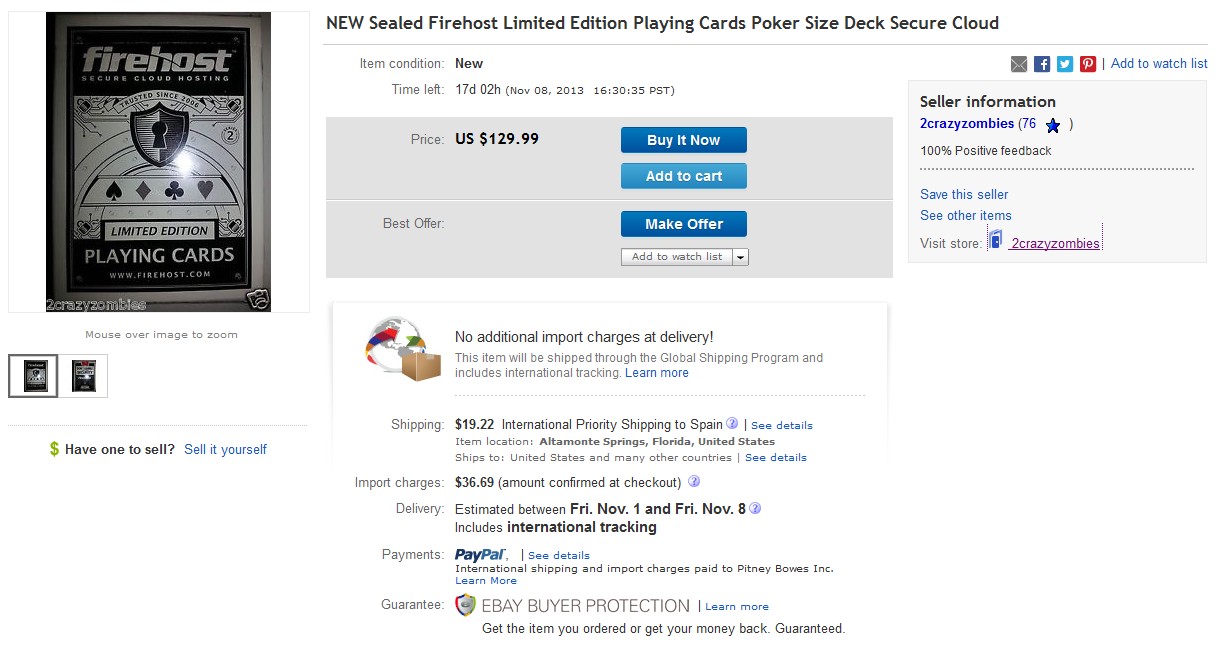This screenshot has width=1220, height=645.
Task: Click the seller's blue feedback star
Action: click(x=1053, y=126)
